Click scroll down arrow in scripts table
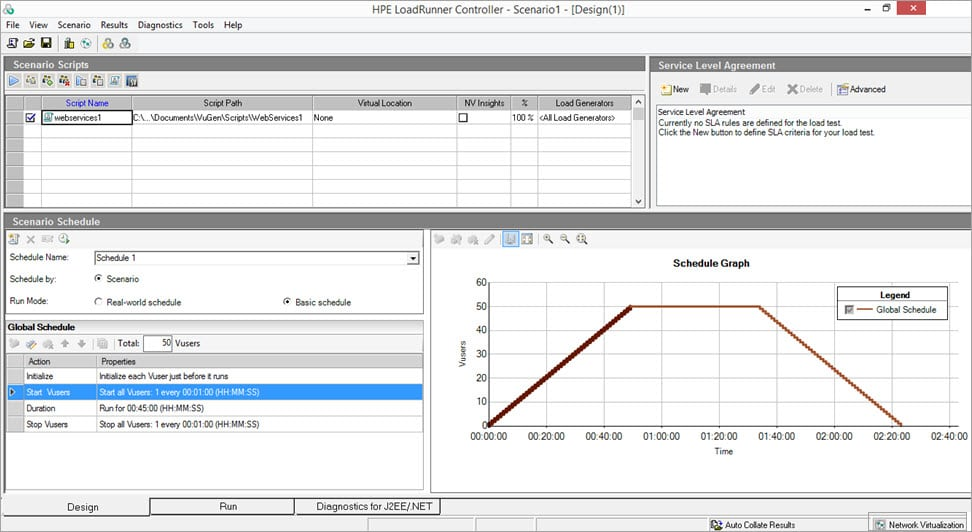 pyautogui.click(x=638, y=202)
